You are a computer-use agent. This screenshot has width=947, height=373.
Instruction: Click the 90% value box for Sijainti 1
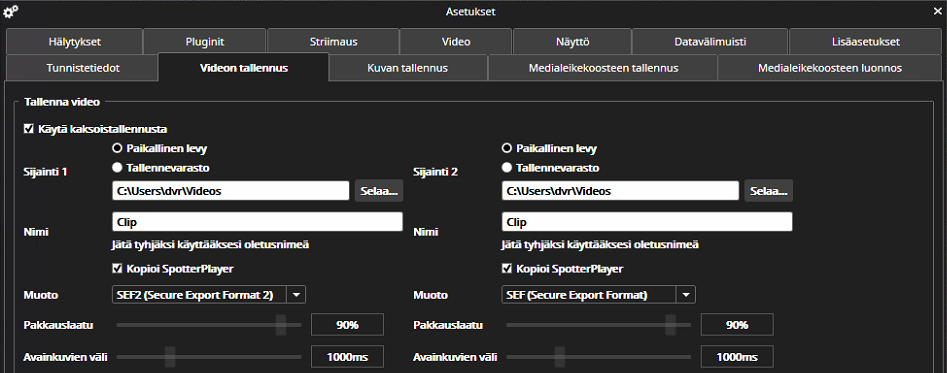347,325
